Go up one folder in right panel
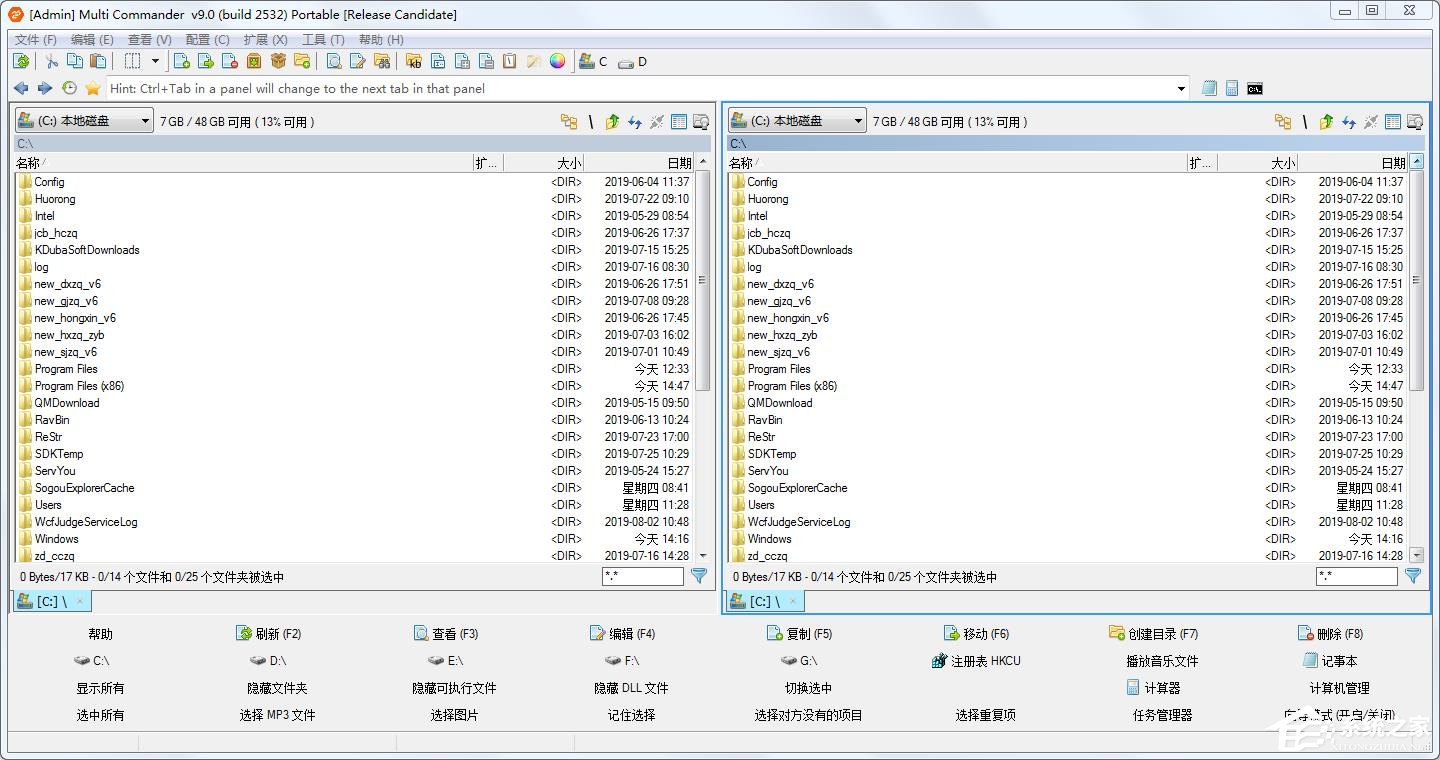1440x760 pixels. [x=1326, y=122]
